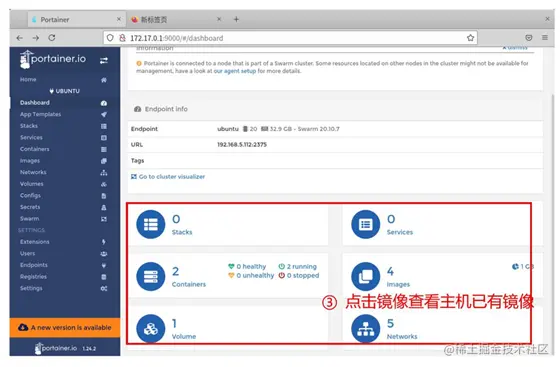Click the Home house icon in sidebar

[x=104, y=80]
